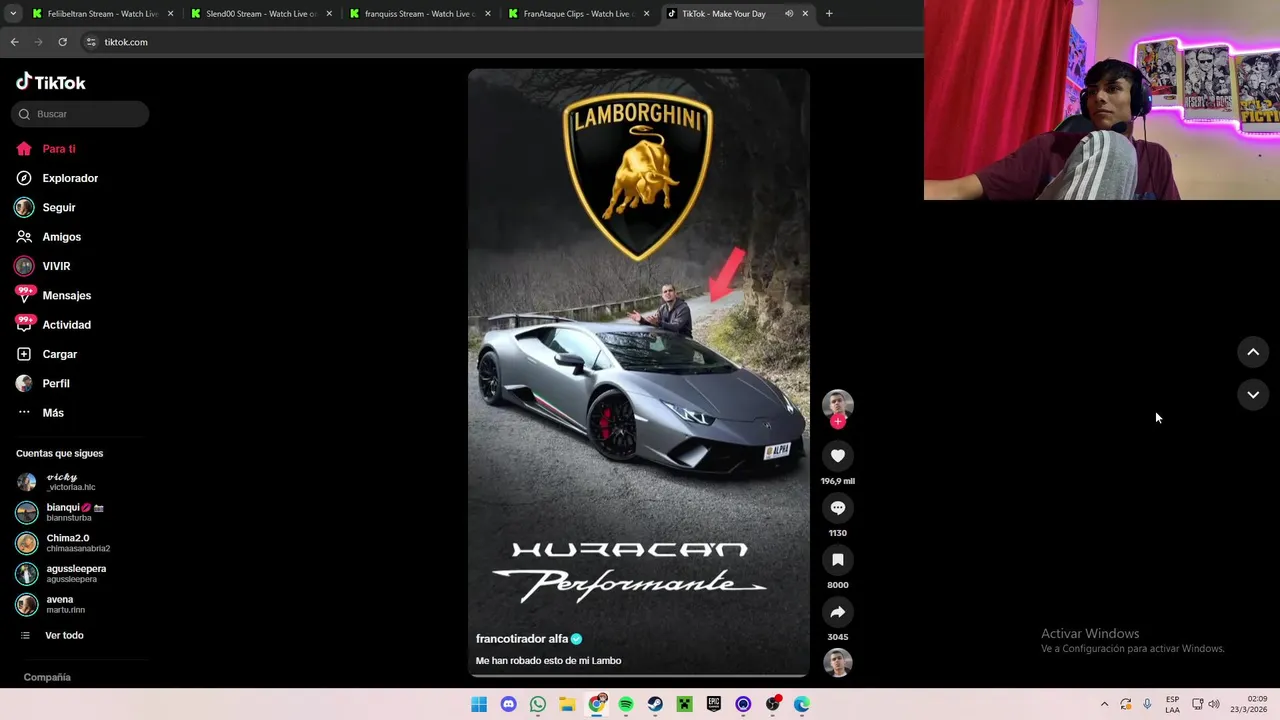Switch the ESP LAA keyboard language
Image resolution: width=1280 pixels, height=720 pixels.
pos(1172,704)
